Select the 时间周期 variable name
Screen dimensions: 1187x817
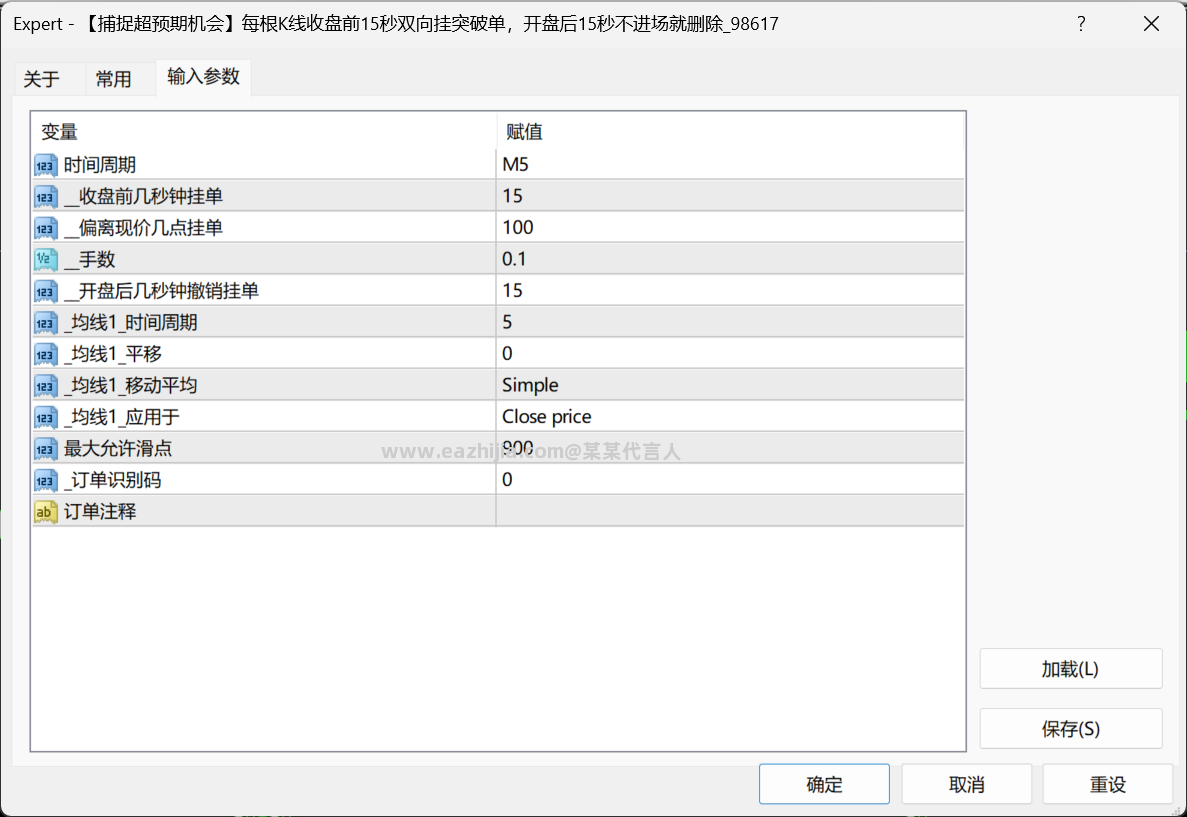pos(100,165)
